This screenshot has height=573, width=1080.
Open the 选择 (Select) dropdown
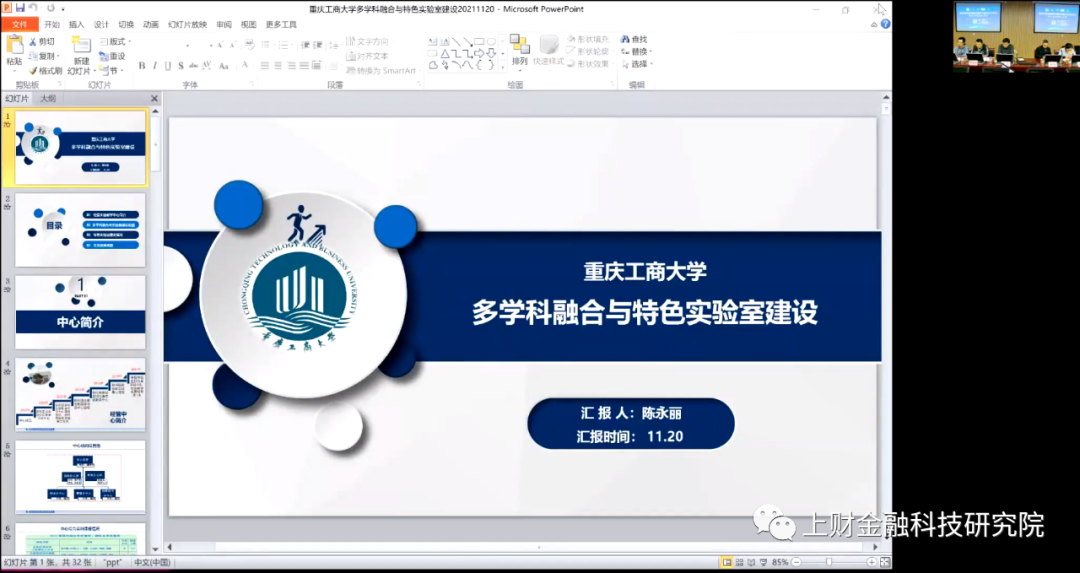coord(636,64)
